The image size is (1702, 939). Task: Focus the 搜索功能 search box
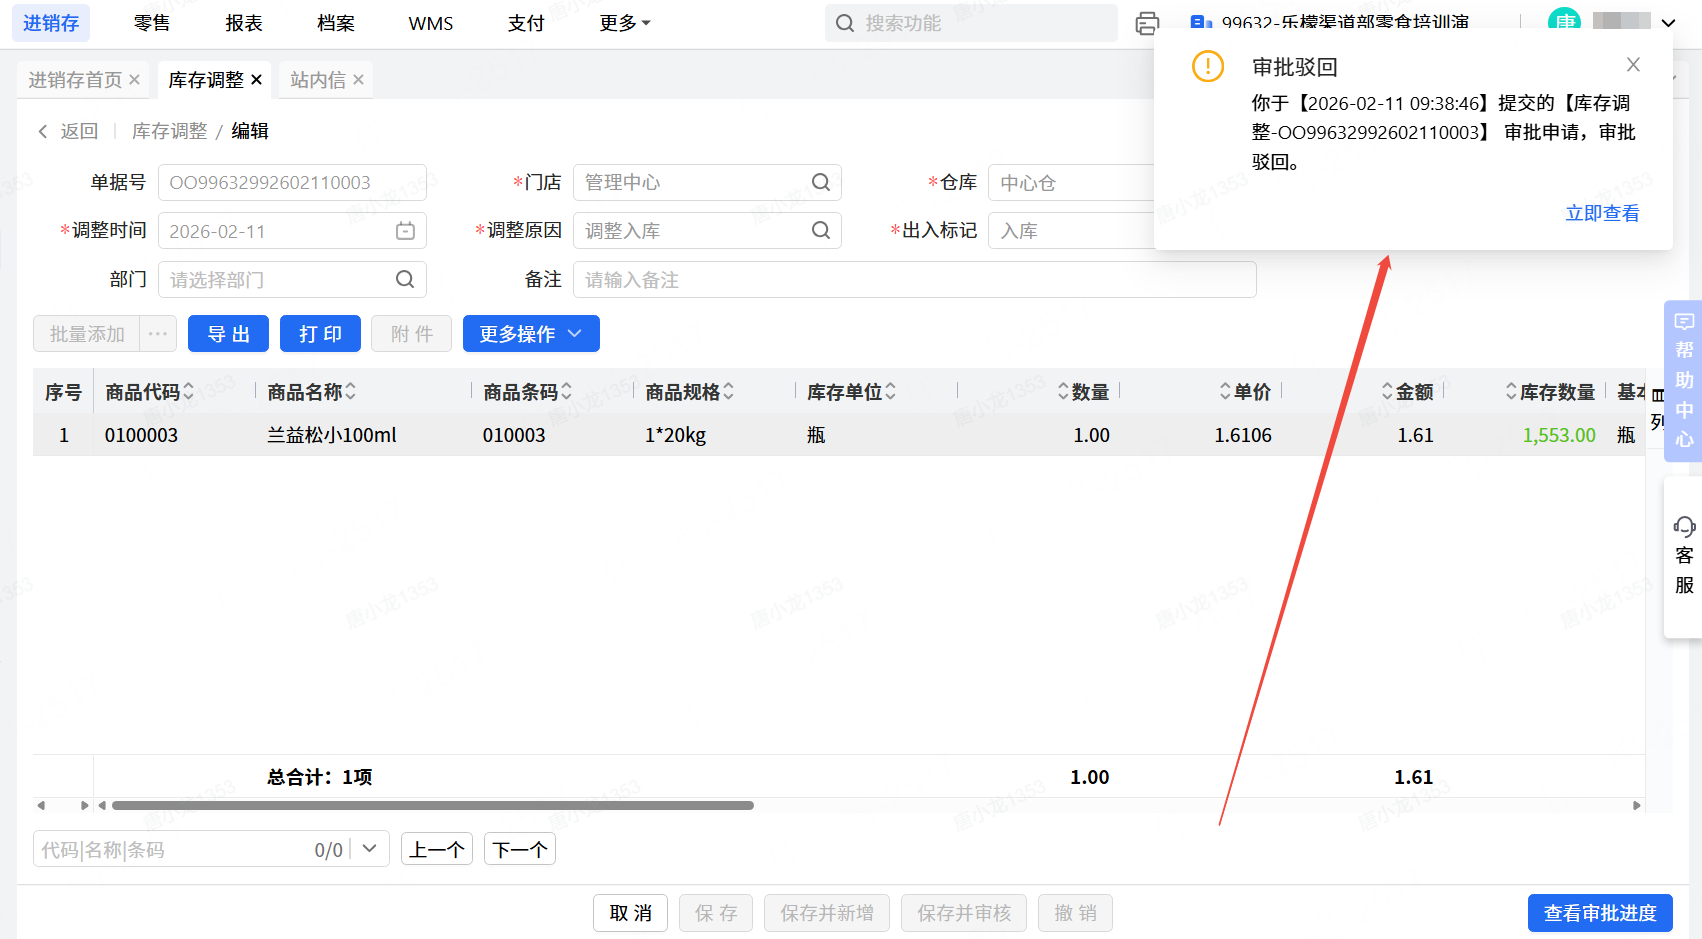tap(971, 23)
